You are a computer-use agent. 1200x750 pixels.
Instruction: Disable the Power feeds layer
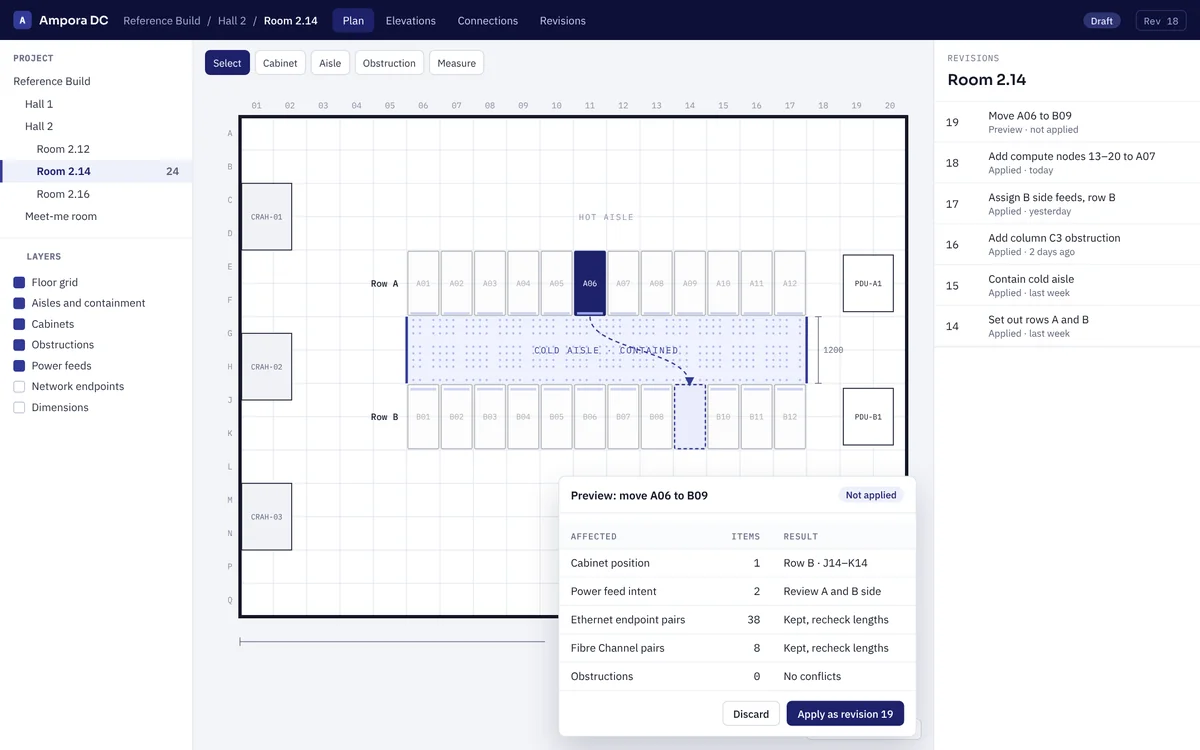click(x=19, y=366)
